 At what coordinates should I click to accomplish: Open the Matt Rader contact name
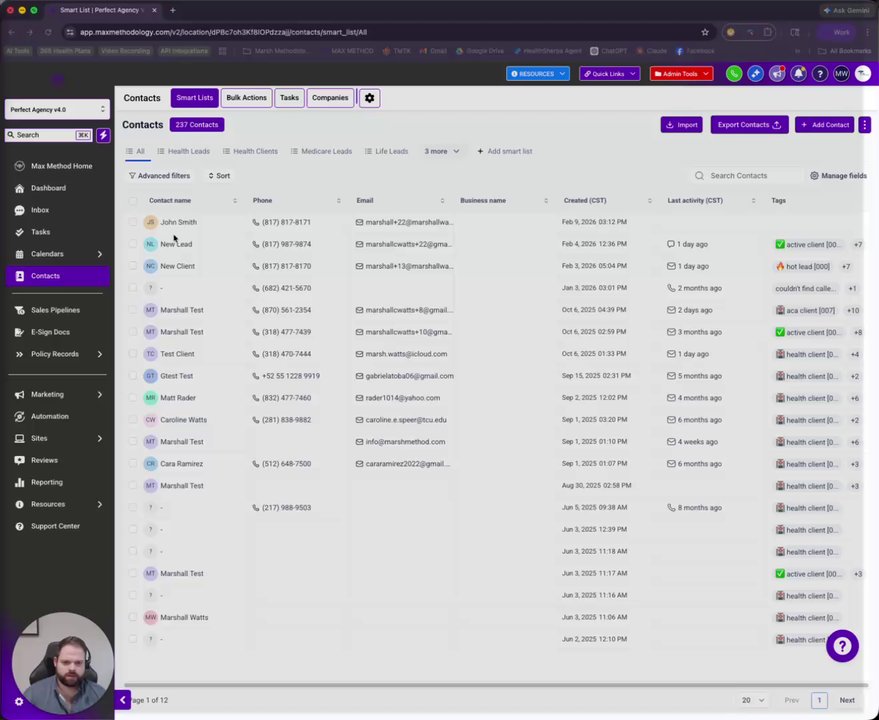(x=178, y=398)
